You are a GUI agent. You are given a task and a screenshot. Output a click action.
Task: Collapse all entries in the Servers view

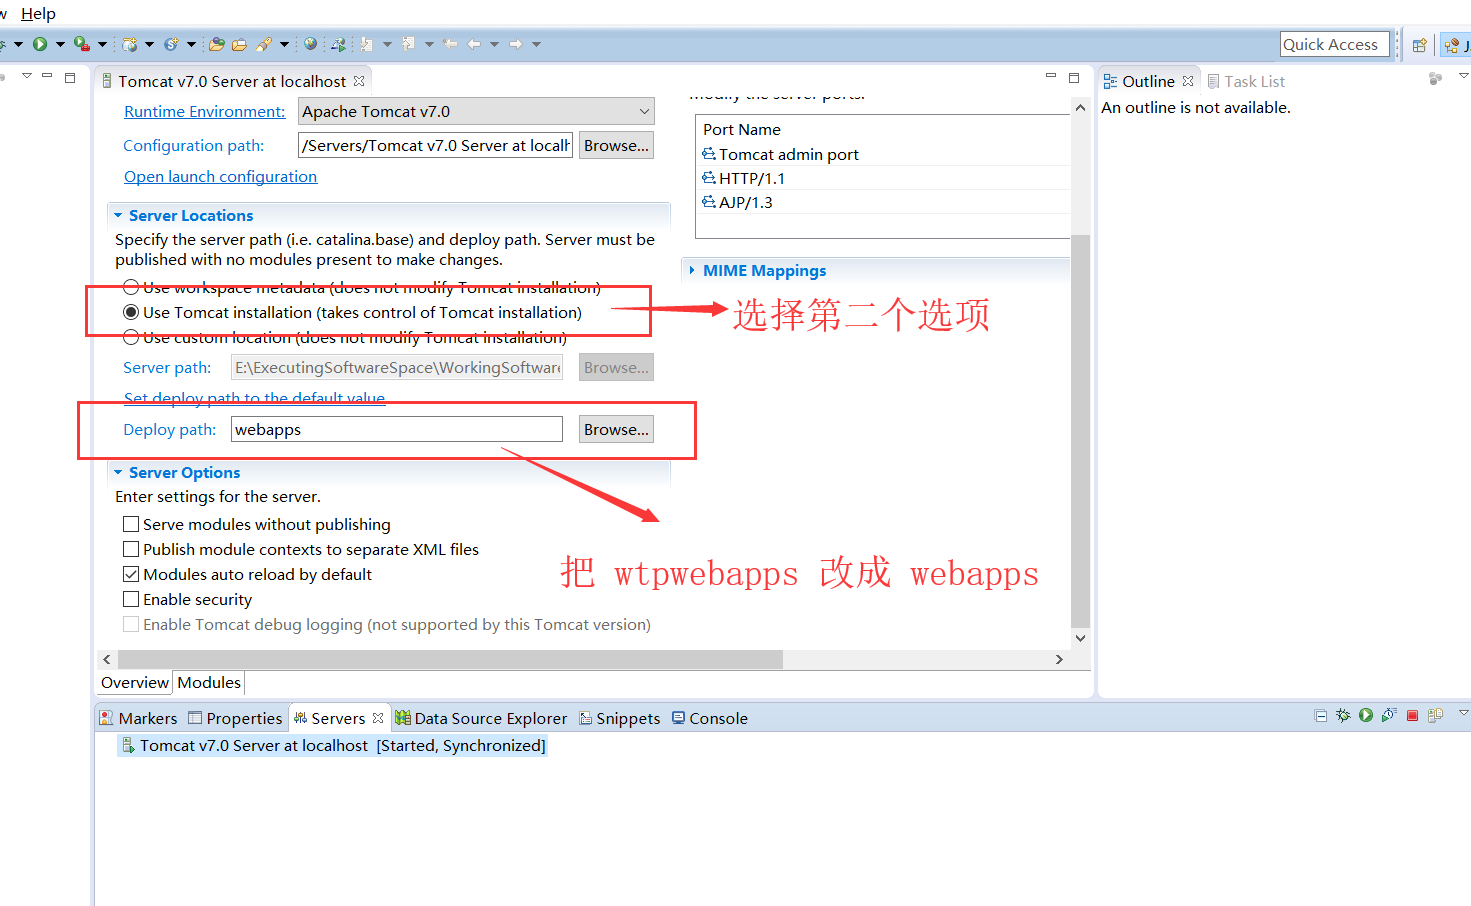1320,715
